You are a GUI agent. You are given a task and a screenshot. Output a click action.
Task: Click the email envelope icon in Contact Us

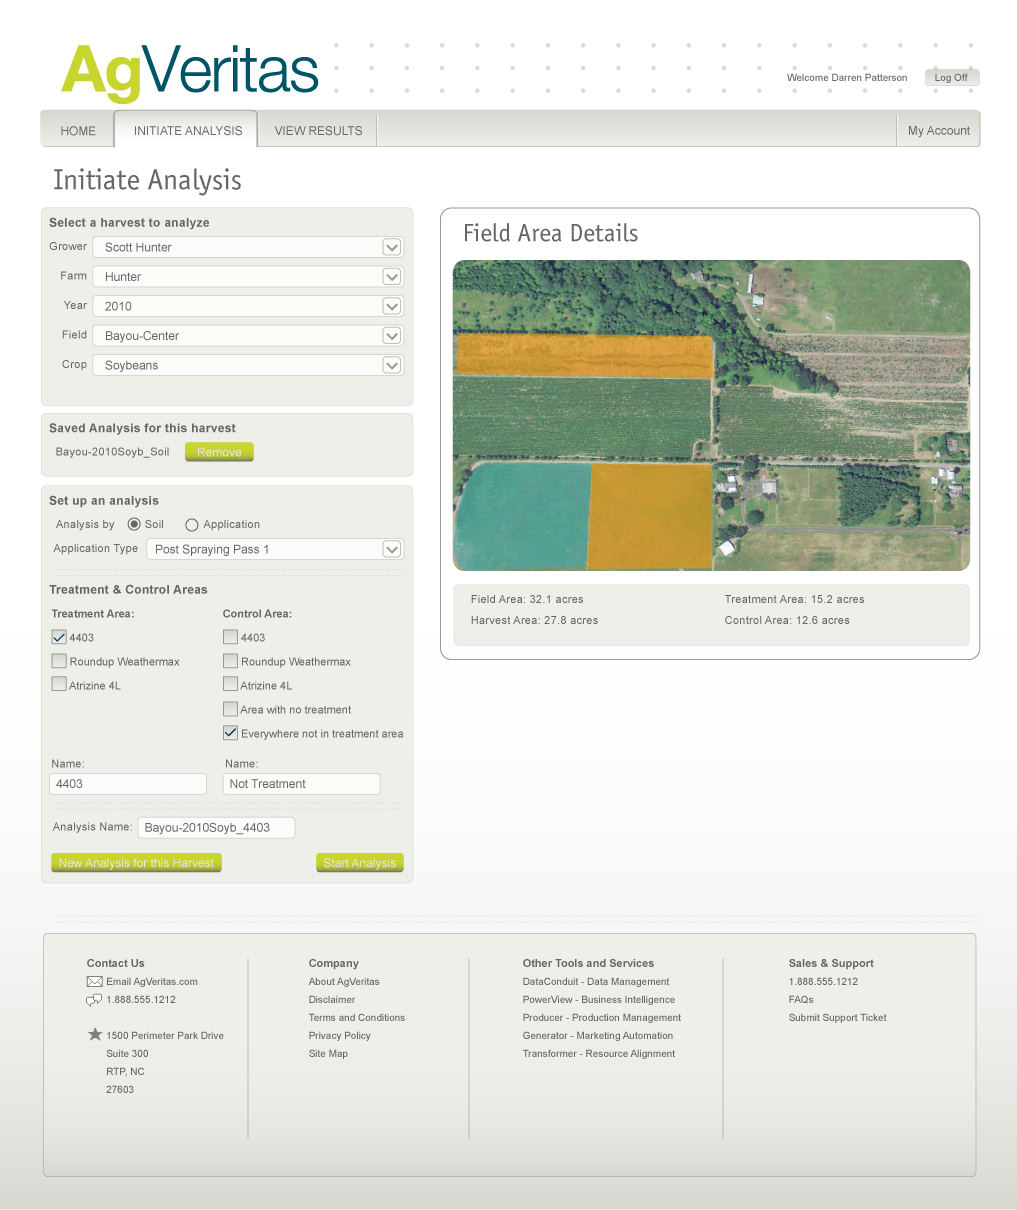(x=95, y=982)
